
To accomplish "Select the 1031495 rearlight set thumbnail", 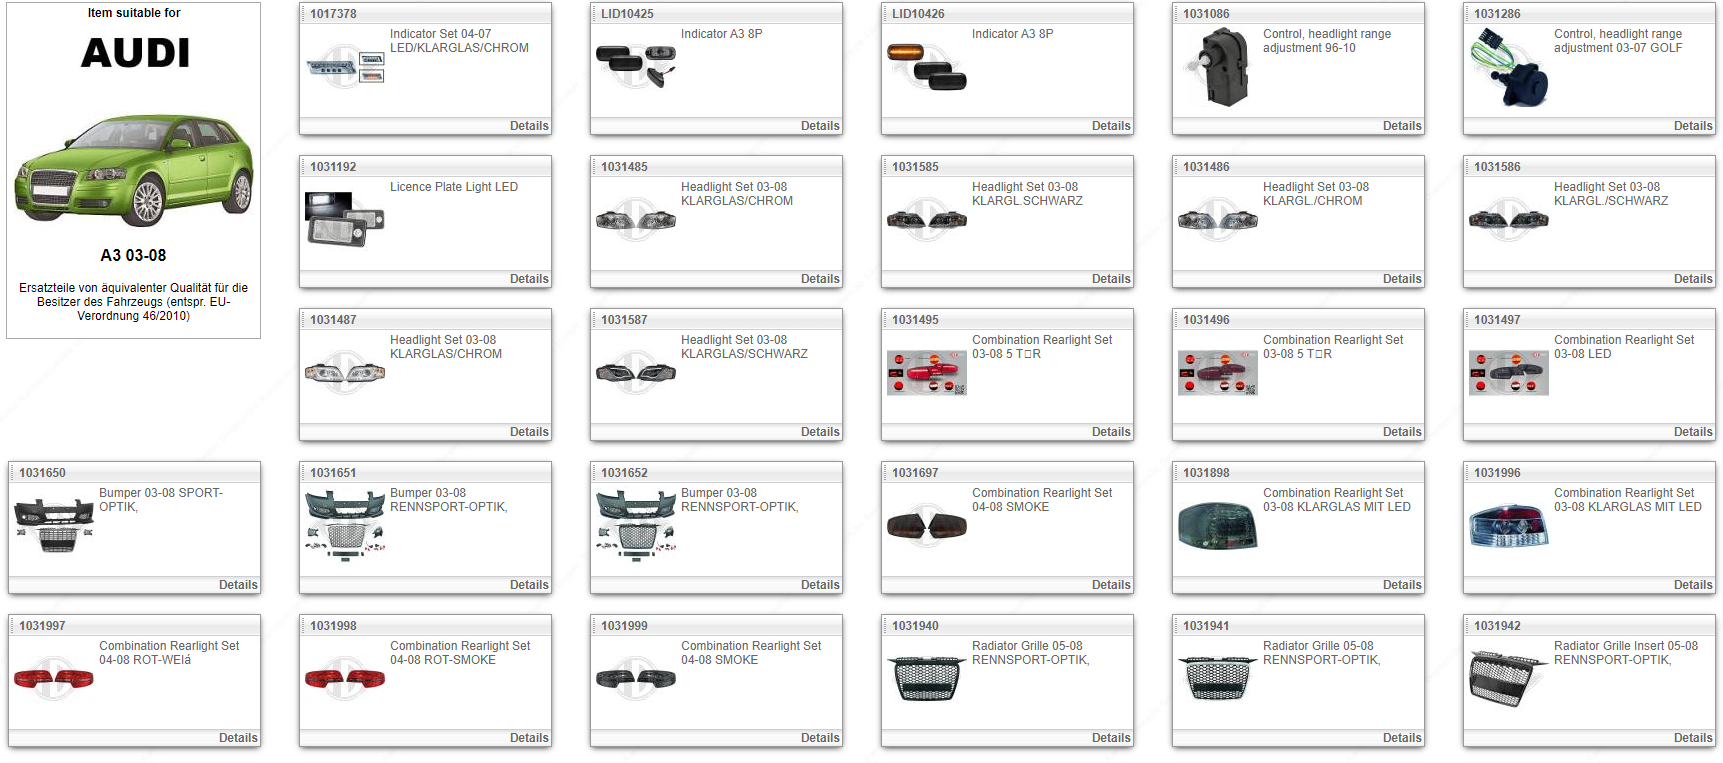I will pyautogui.click(x=927, y=373).
